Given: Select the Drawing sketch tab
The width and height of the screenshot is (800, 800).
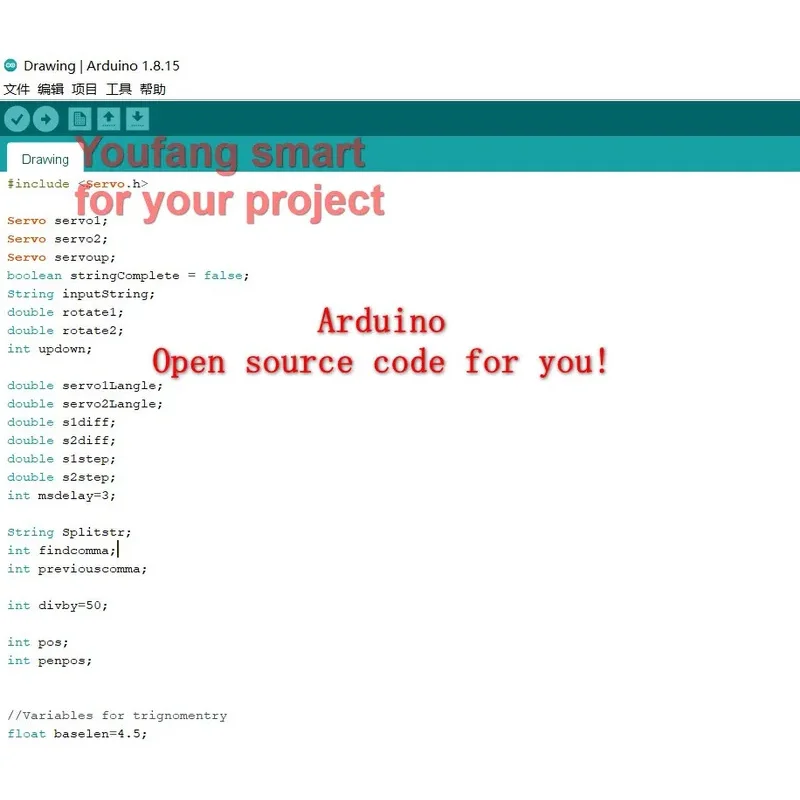Looking at the screenshot, I should click(45, 159).
